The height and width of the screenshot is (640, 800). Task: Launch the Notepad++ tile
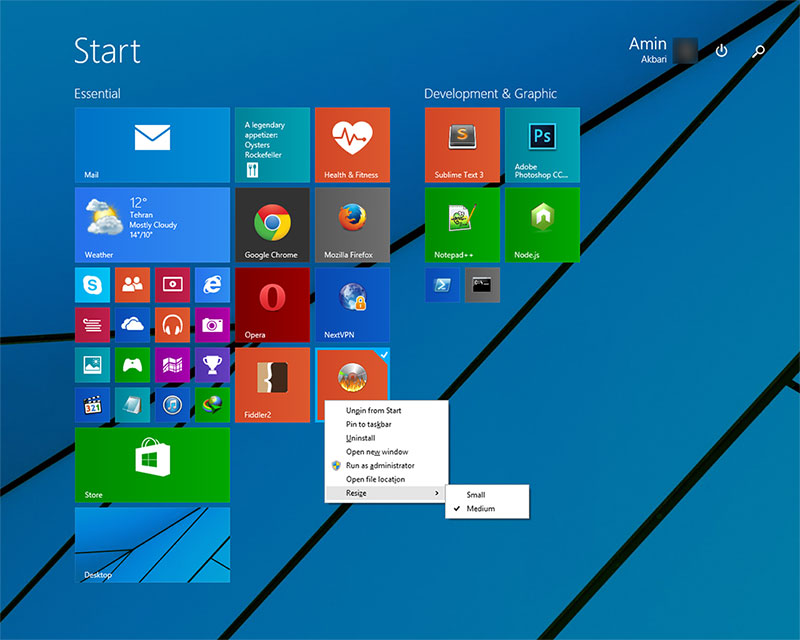pos(462,225)
